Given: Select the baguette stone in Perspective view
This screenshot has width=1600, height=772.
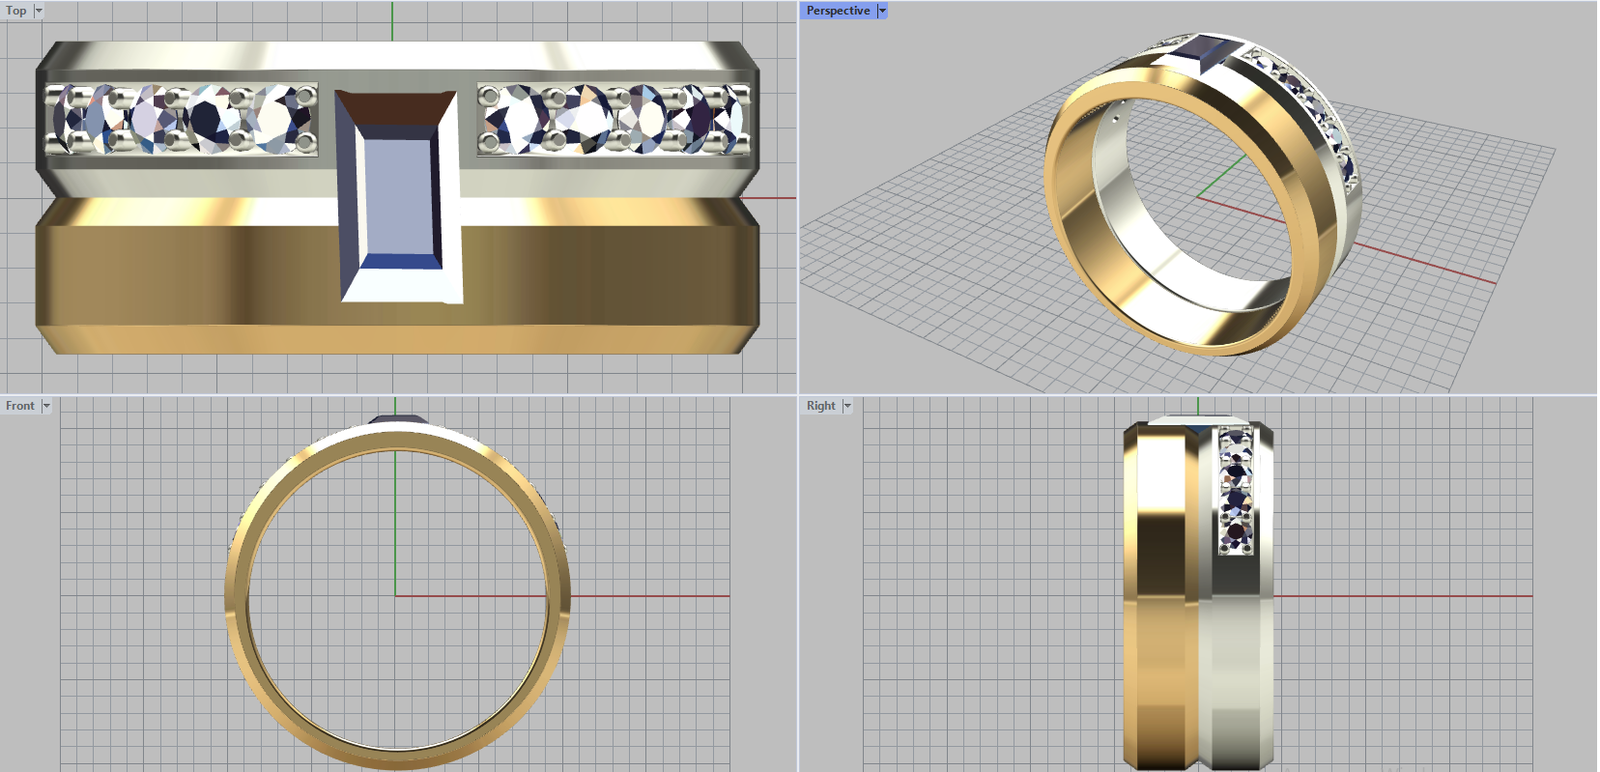Looking at the screenshot, I should click(x=1203, y=51).
